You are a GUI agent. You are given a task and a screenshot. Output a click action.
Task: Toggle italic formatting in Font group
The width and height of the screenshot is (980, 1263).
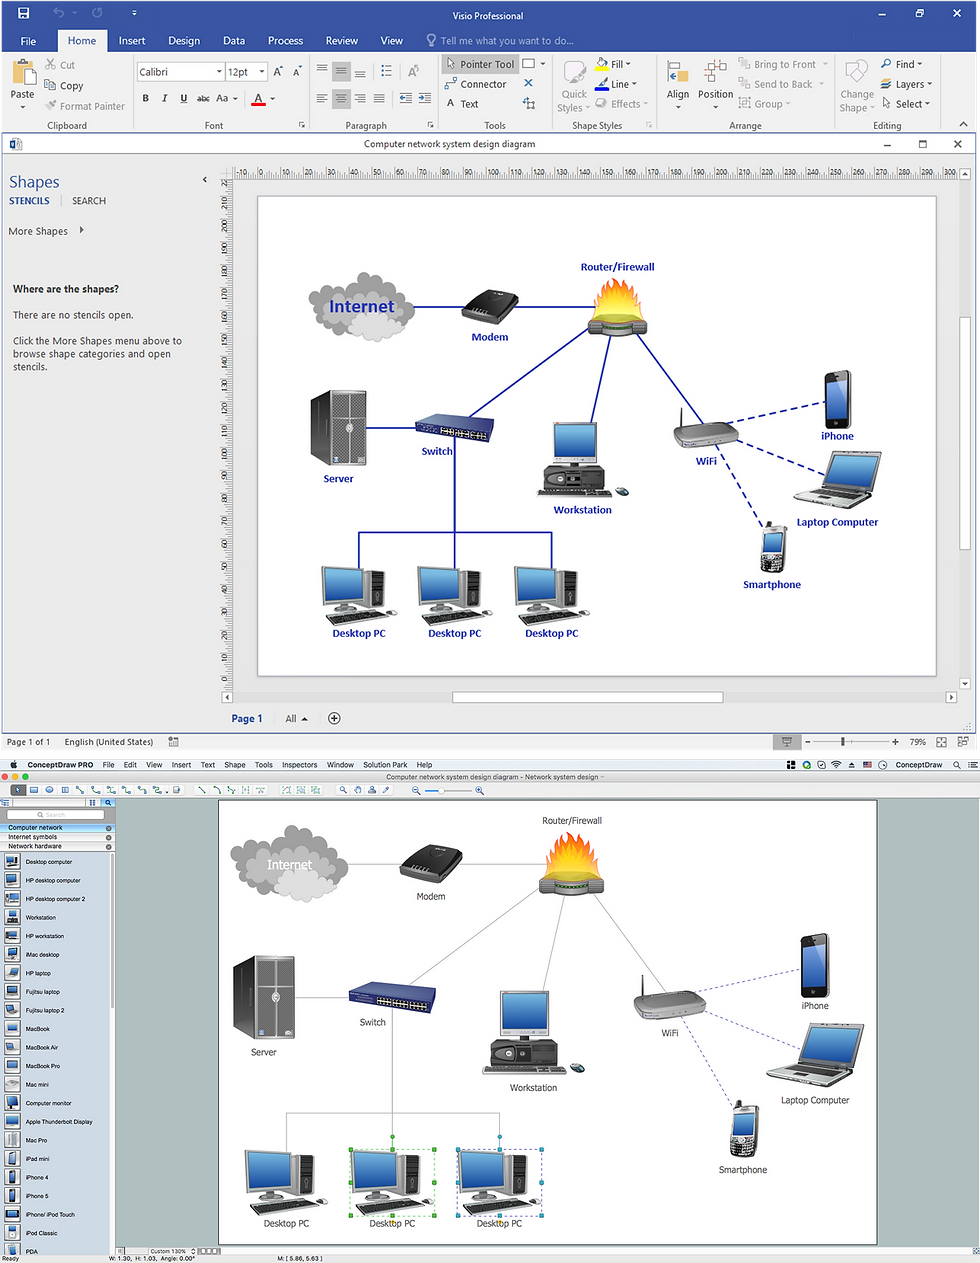pyautogui.click(x=165, y=98)
